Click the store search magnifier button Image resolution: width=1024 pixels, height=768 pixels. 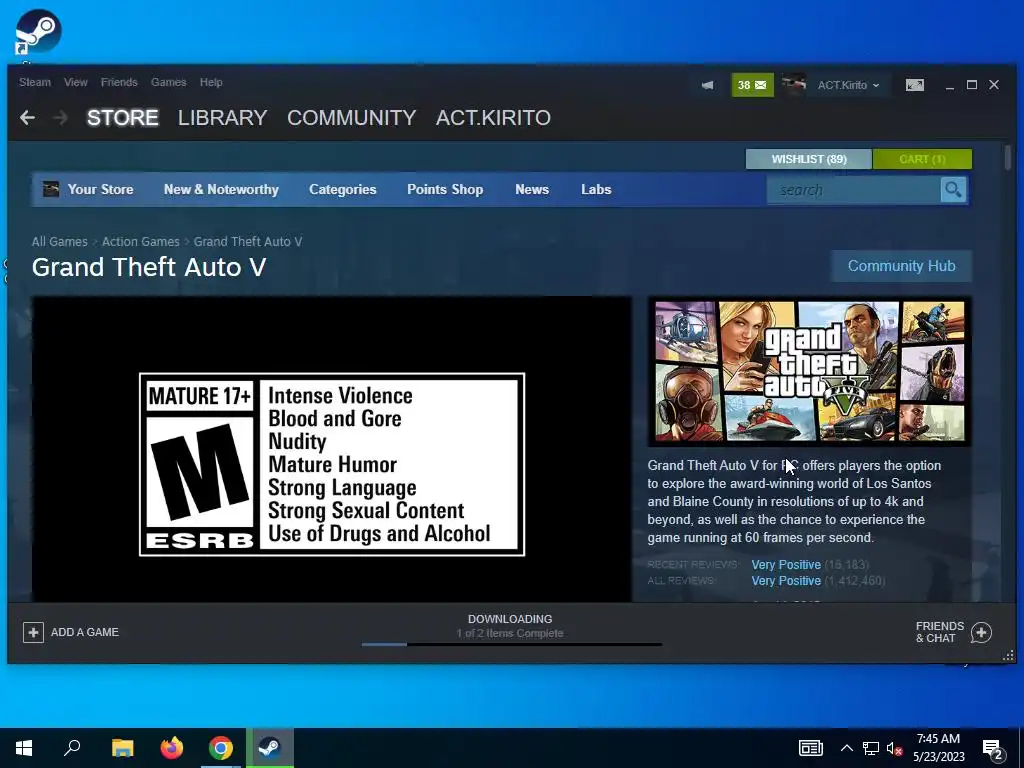953,190
